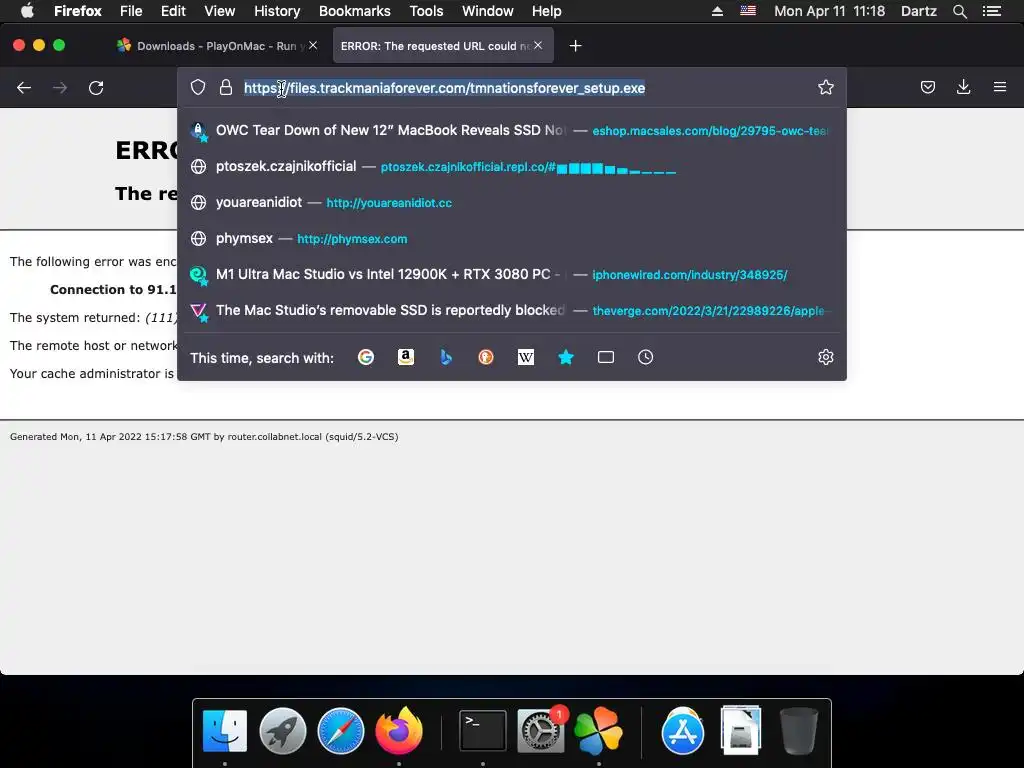Open the Firefox hamburger menu
1024x768 pixels.
point(999,87)
